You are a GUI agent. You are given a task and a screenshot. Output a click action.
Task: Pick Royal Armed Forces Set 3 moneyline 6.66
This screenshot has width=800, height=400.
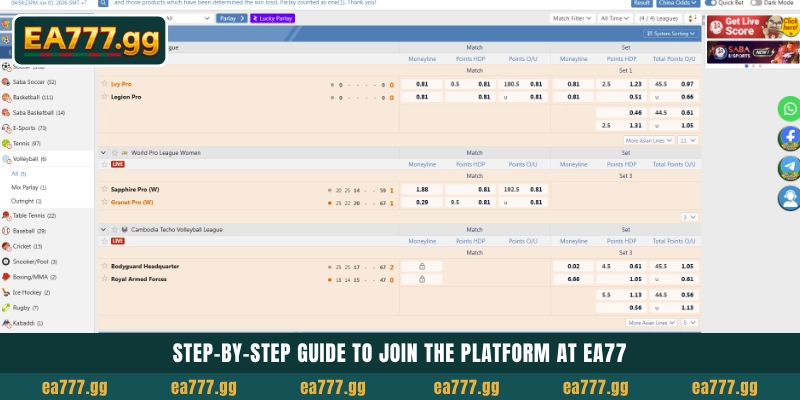(573, 279)
